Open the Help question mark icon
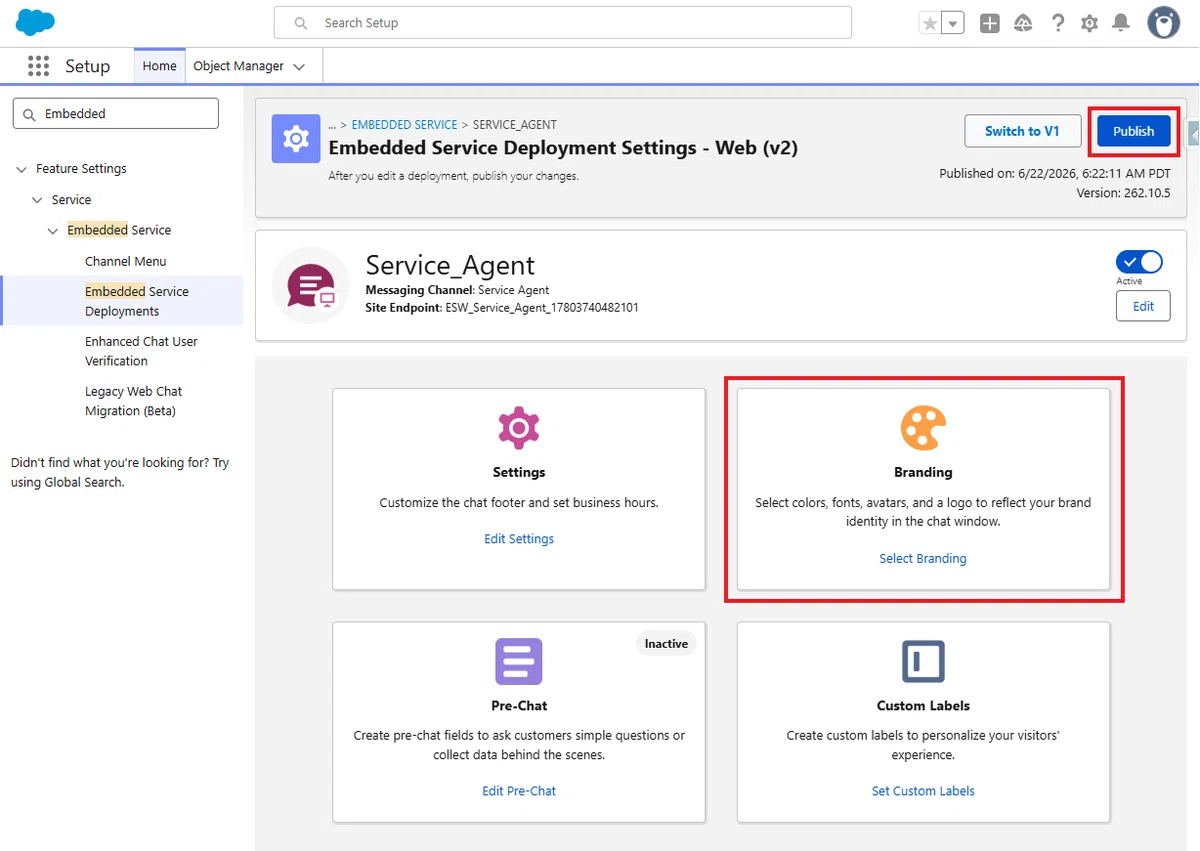 [1057, 23]
